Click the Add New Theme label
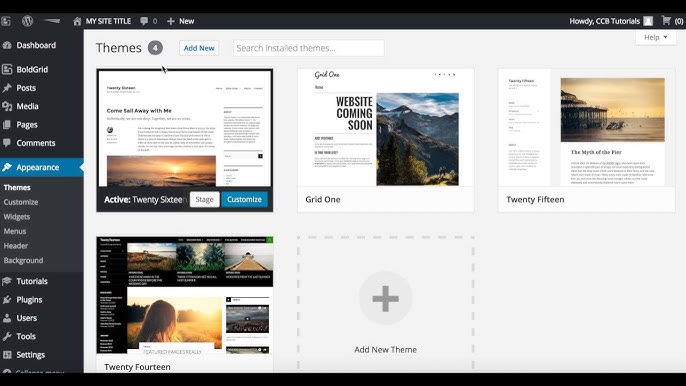This screenshot has height=386, width=686. 385,350
